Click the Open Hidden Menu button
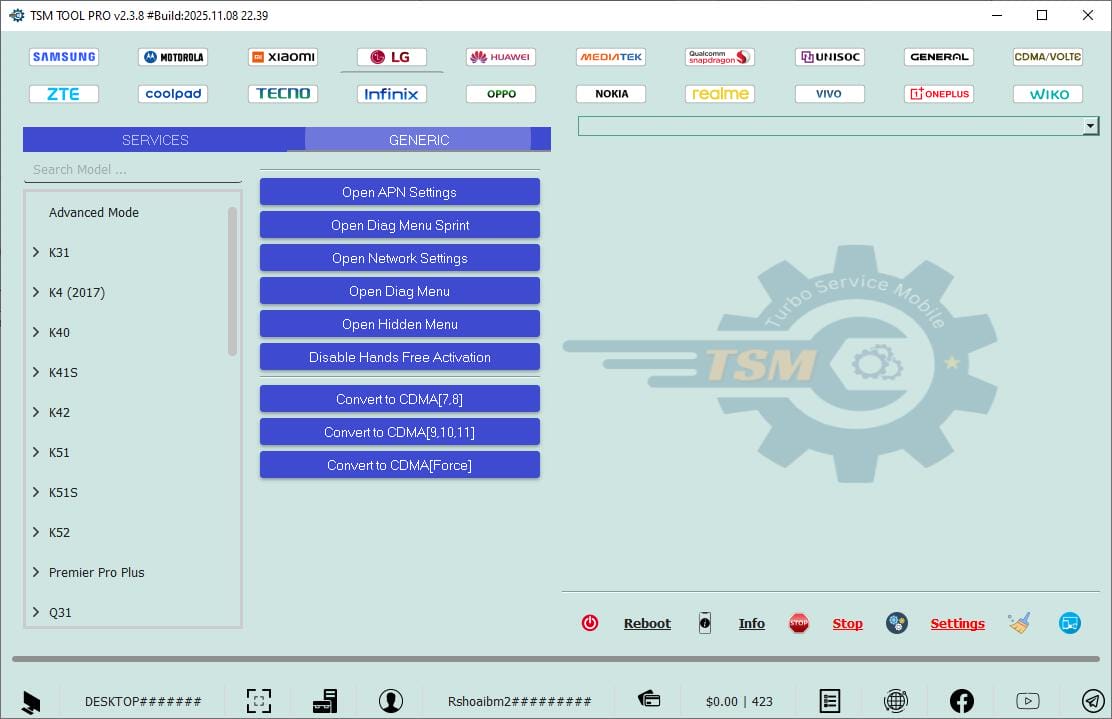Screen dimensions: 1112x719 pyautogui.click(x=399, y=323)
